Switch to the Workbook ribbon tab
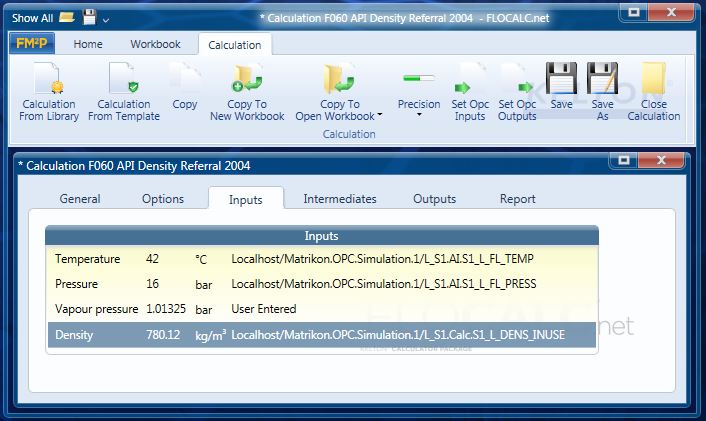 [x=155, y=44]
